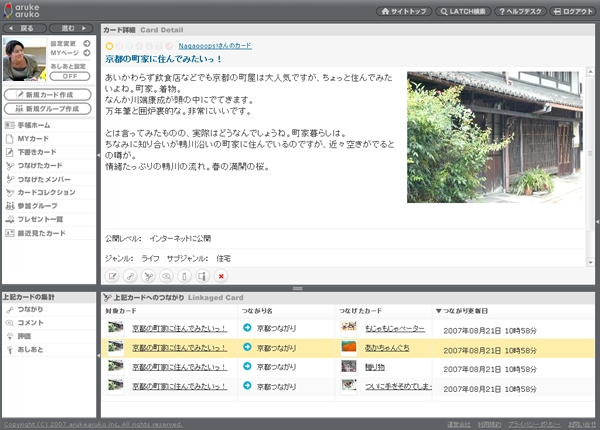Screen dimensions: 600x430
Task: Click the お問い合せ footer link
Action: click(582, 424)
